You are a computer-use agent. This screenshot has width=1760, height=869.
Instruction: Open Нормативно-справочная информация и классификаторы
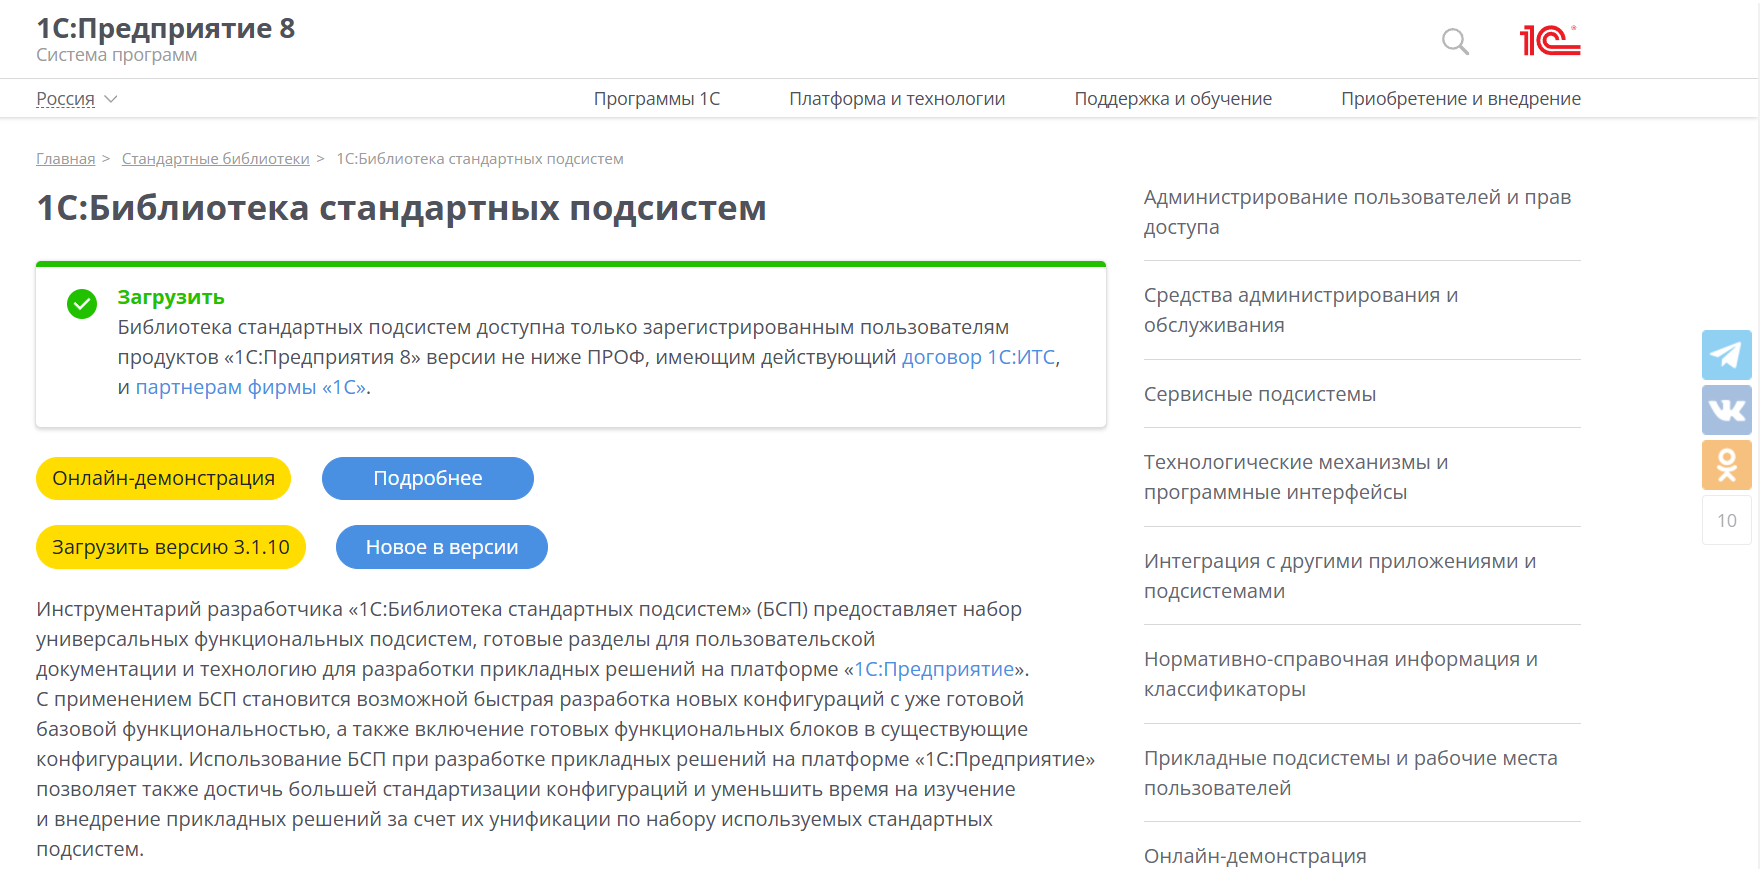pos(1341,674)
